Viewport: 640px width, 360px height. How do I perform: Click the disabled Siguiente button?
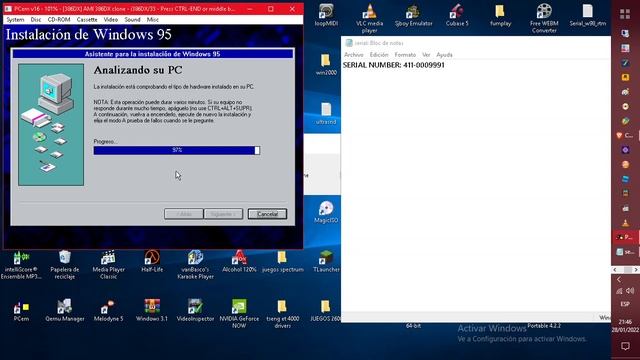coord(223,214)
